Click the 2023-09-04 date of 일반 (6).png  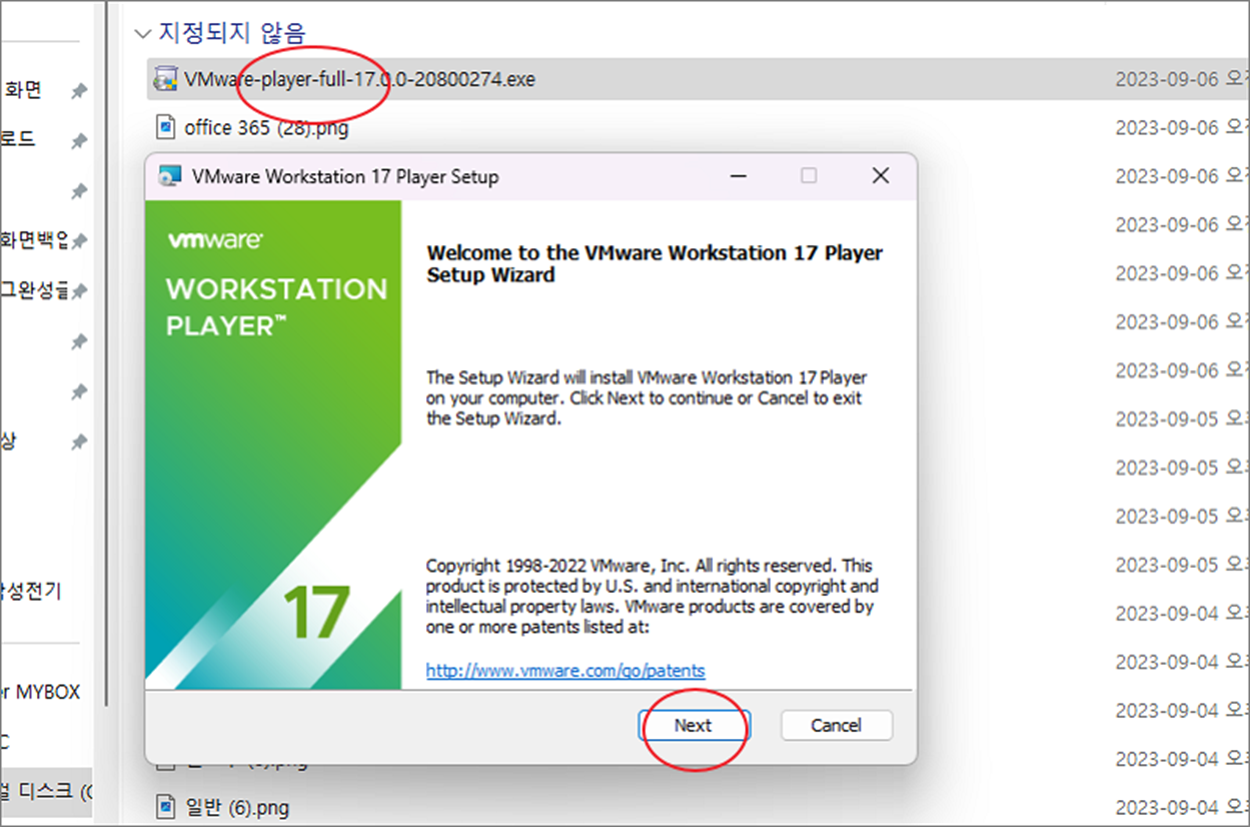1167,807
